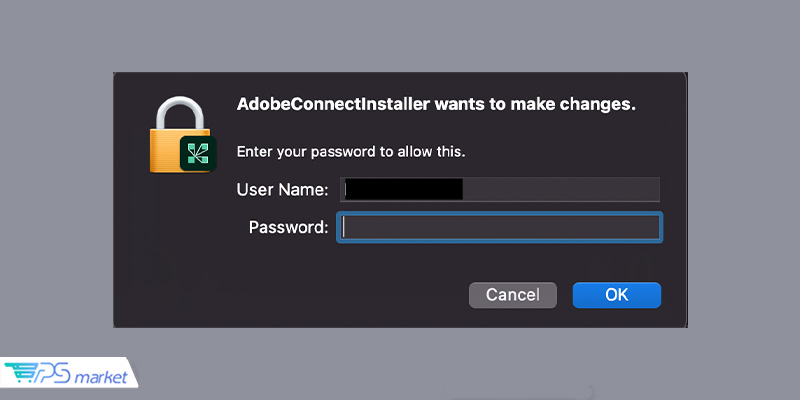Image resolution: width=800 pixels, height=400 pixels.
Task: Place cursor at the Password field's text caret
Action: pyautogui.click(x=345, y=227)
